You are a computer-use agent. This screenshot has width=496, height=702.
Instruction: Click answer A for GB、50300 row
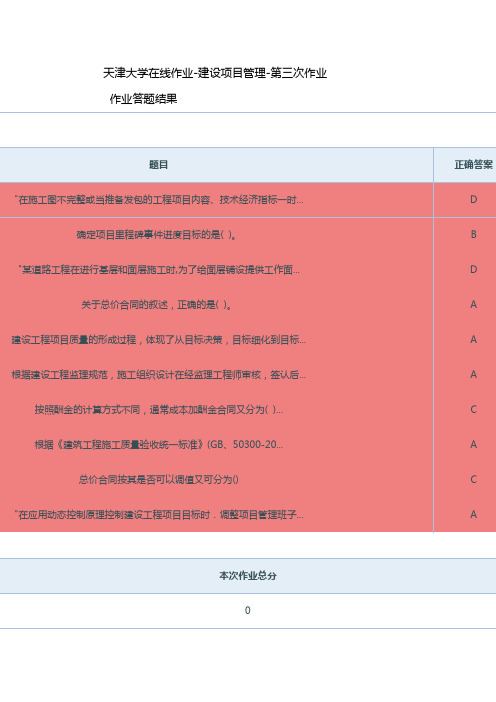(474, 445)
